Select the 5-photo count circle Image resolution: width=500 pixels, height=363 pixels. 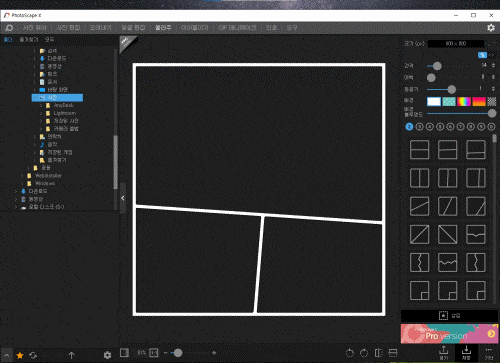(440, 127)
